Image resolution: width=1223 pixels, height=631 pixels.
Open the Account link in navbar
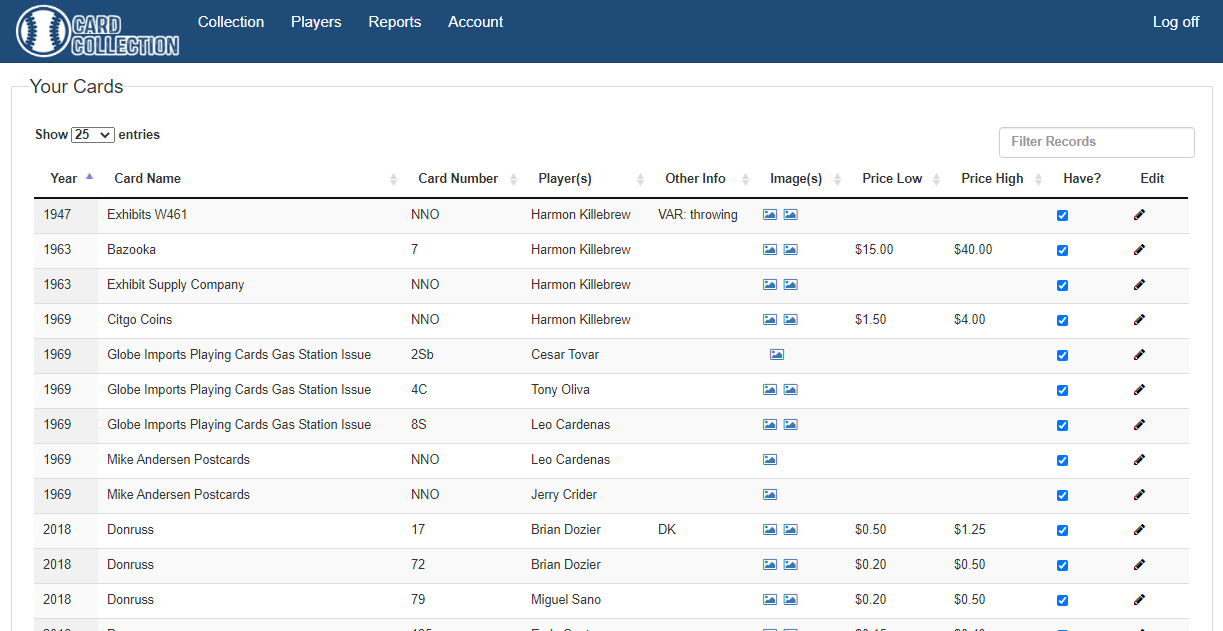click(475, 22)
